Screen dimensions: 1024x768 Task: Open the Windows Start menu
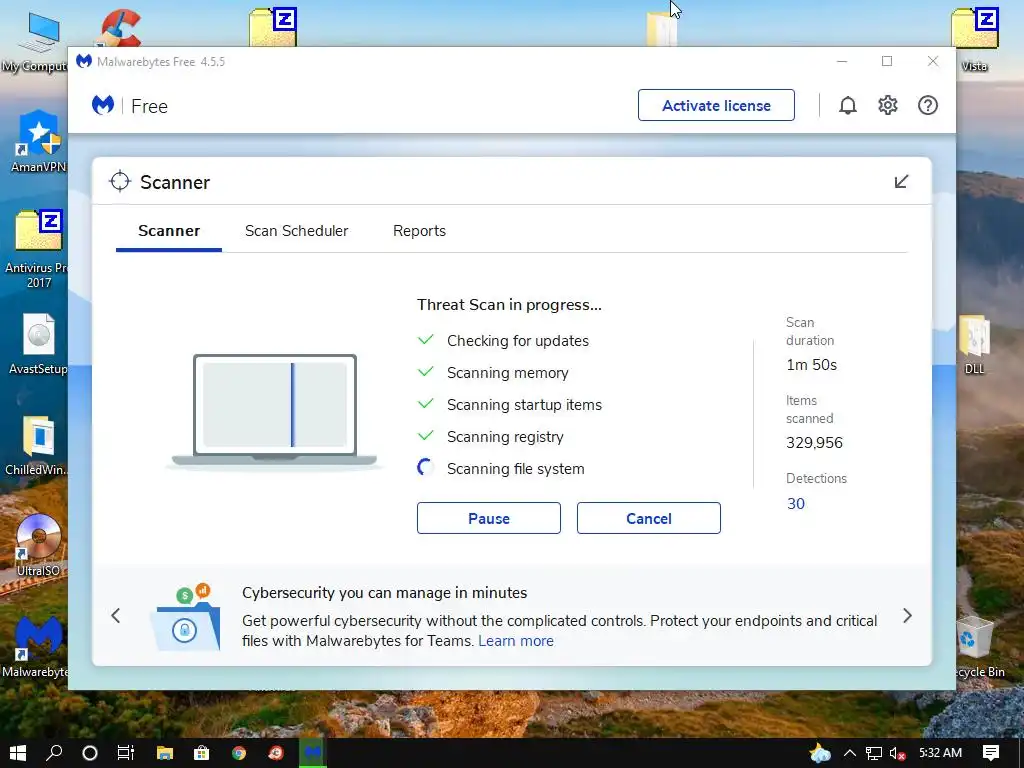(x=18, y=753)
